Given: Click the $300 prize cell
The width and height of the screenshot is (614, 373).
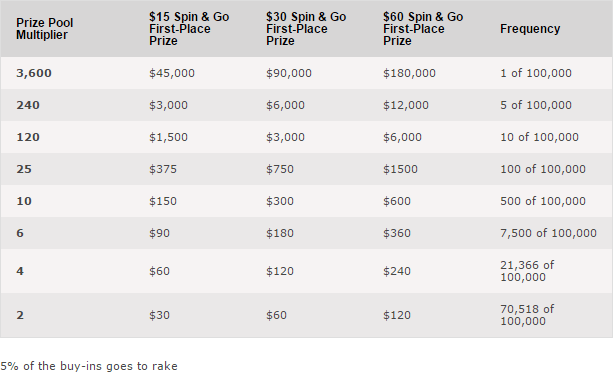Looking at the screenshot, I should (x=280, y=201).
